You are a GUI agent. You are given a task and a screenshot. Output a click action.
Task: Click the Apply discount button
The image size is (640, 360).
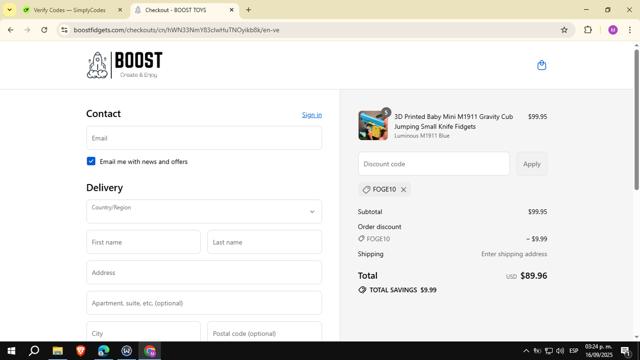tap(531, 164)
